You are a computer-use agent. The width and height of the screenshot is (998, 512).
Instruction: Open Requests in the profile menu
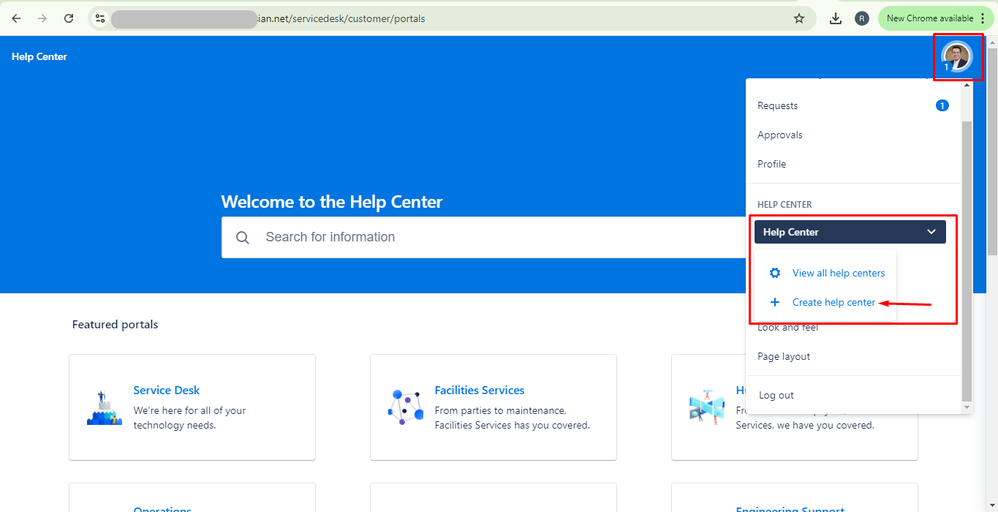(x=777, y=106)
